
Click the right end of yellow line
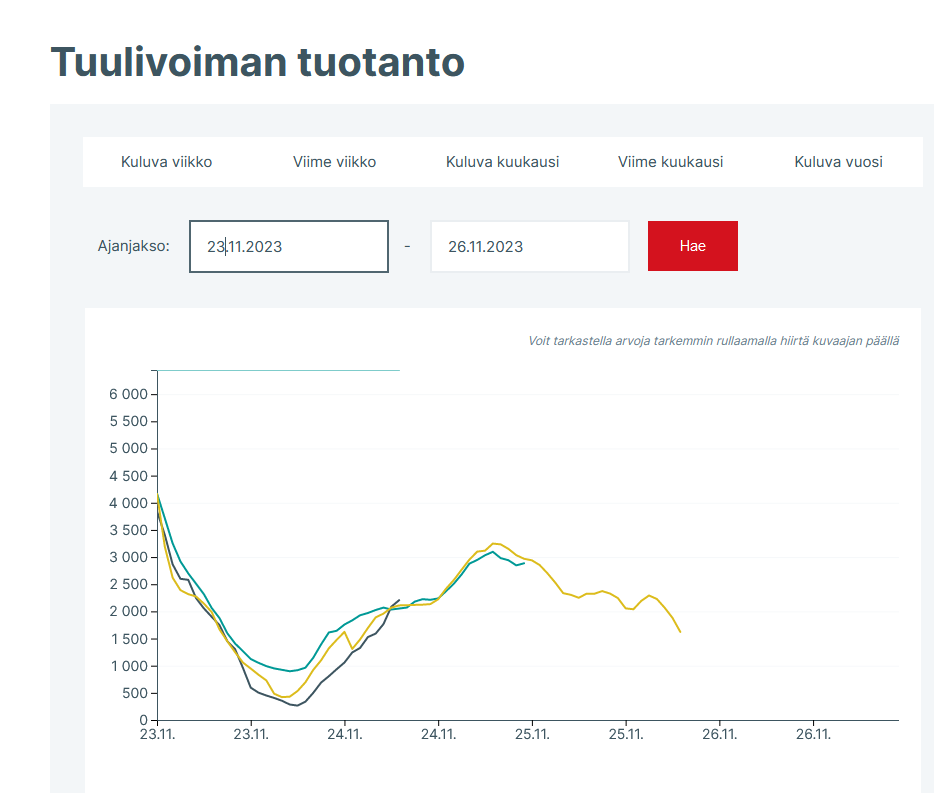coord(680,631)
